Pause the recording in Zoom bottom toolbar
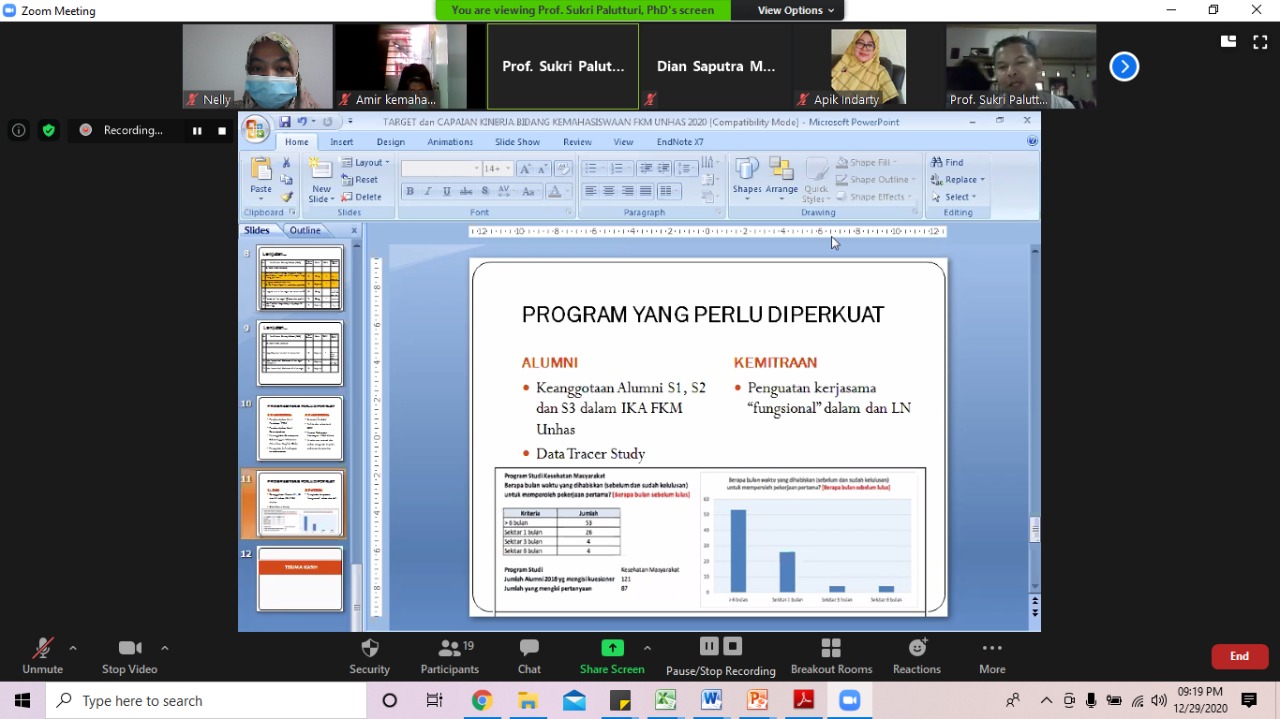The height and width of the screenshot is (719, 1280). click(x=709, y=646)
